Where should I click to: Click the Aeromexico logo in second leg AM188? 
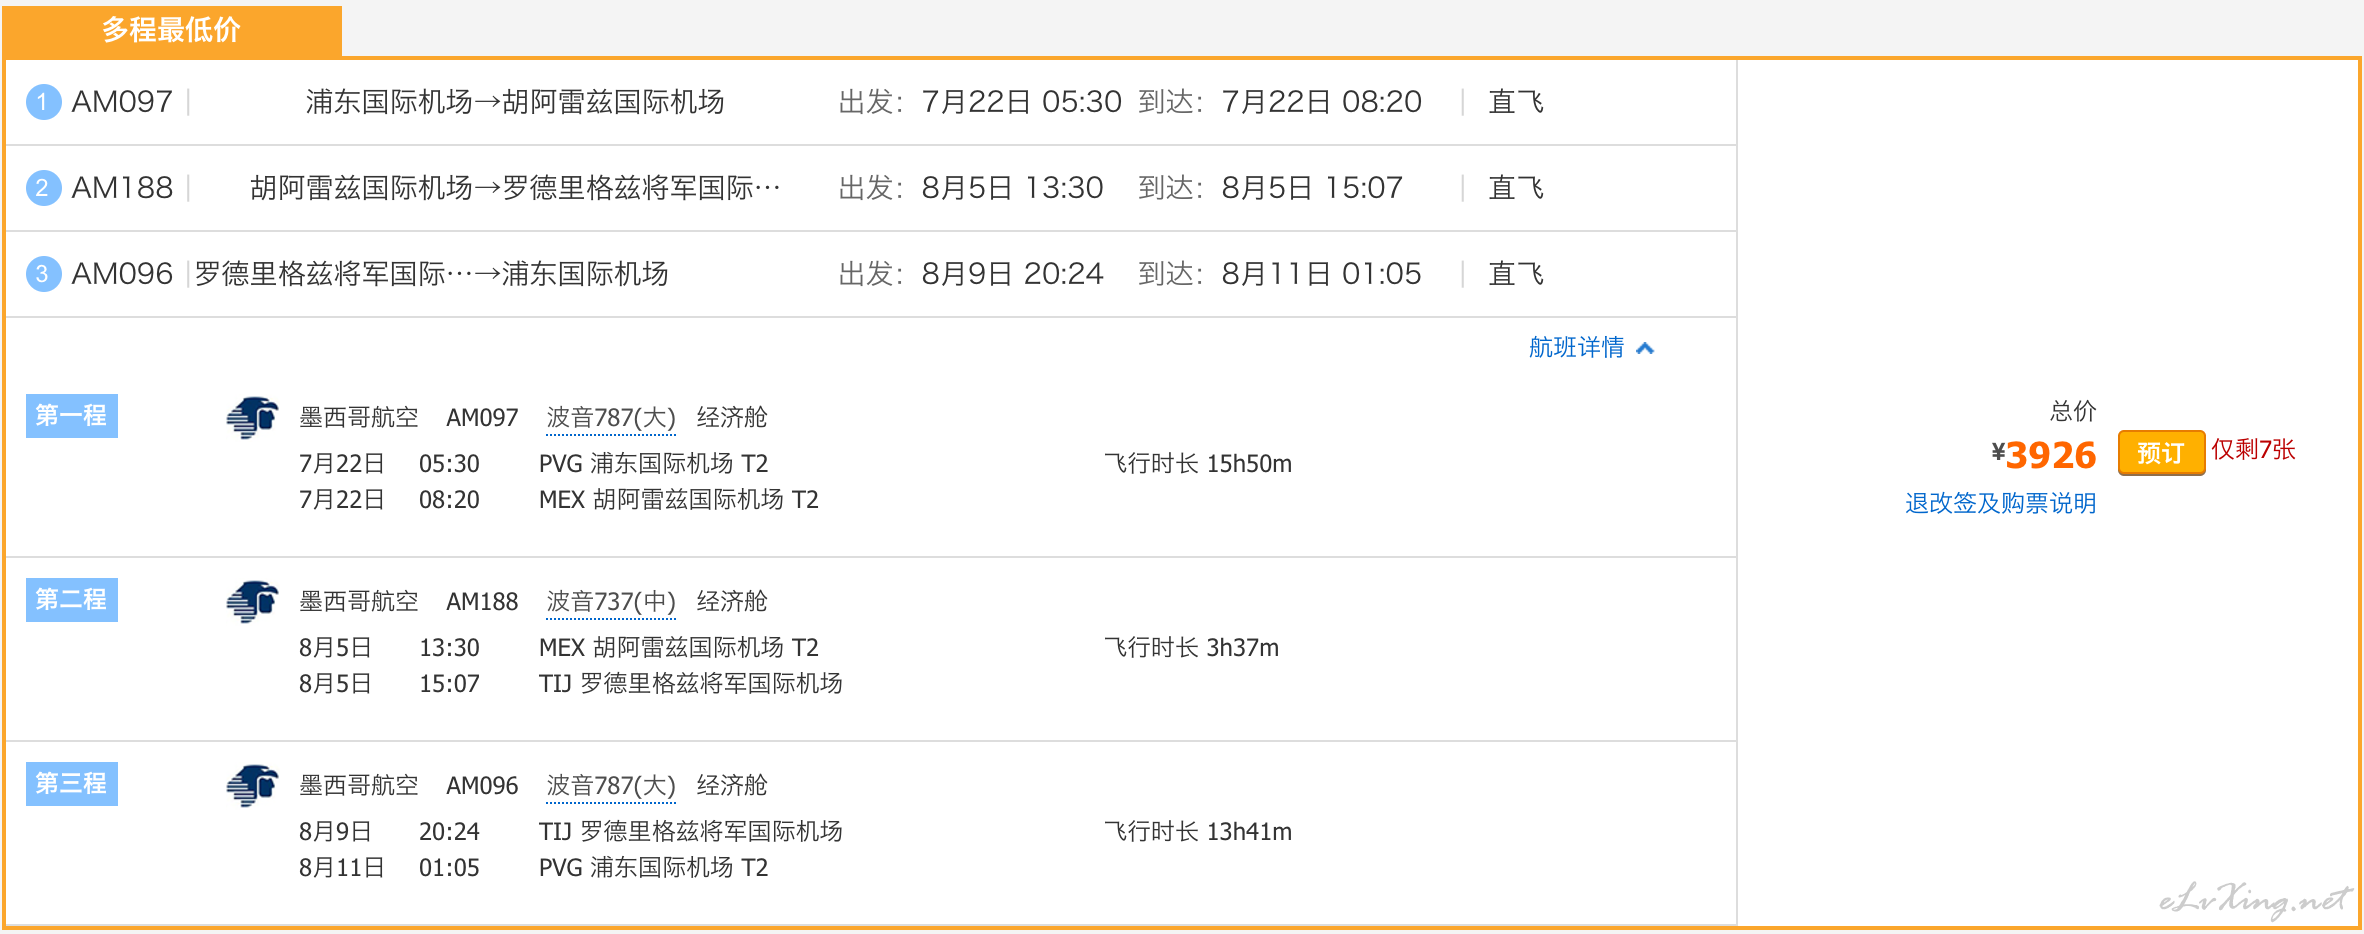point(252,601)
